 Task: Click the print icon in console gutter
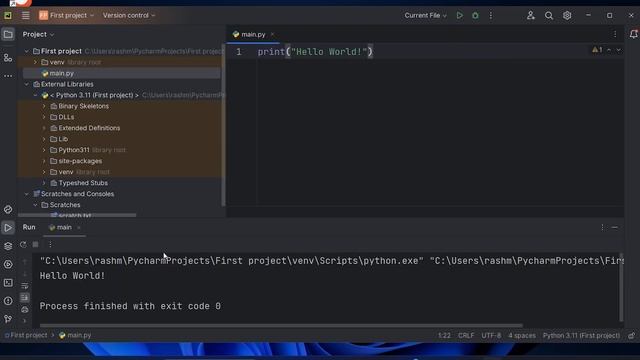pos(24,309)
